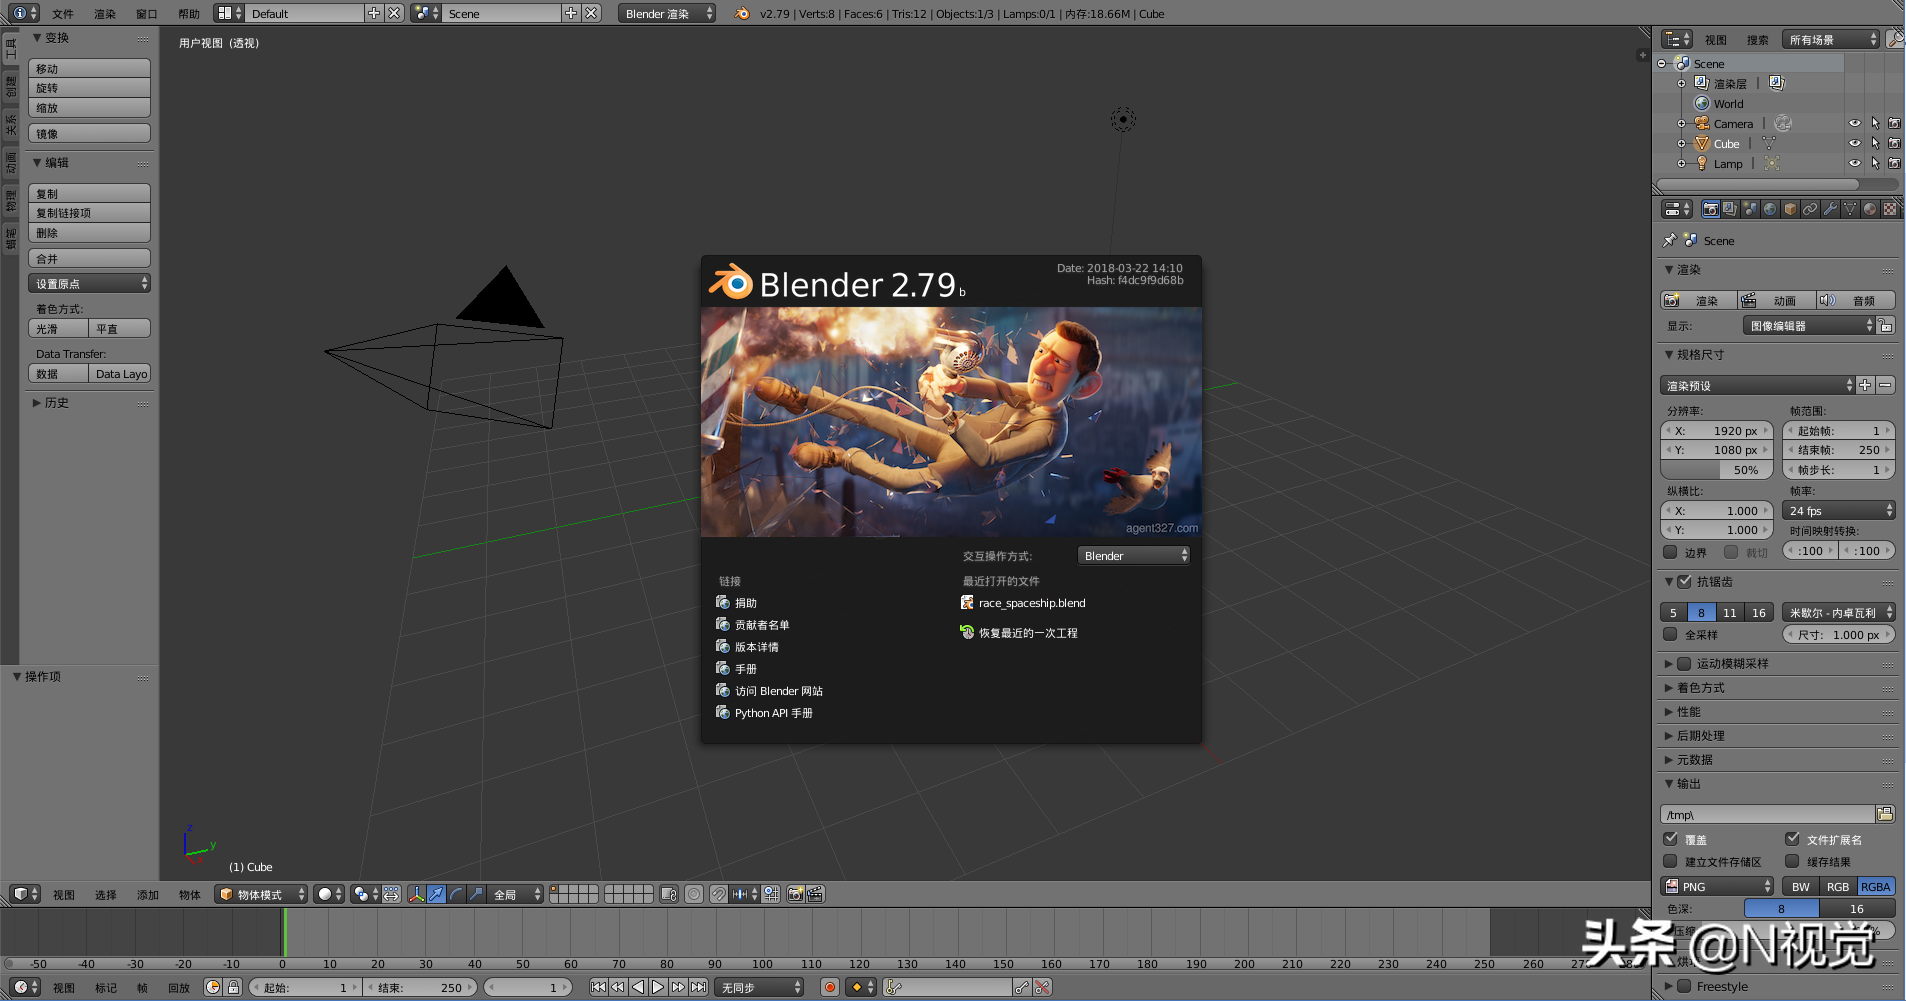Enable the 全采样 full sample checkbox
This screenshot has width=1906, height=1001.
pyautogui.click(x=1670, y=634)
